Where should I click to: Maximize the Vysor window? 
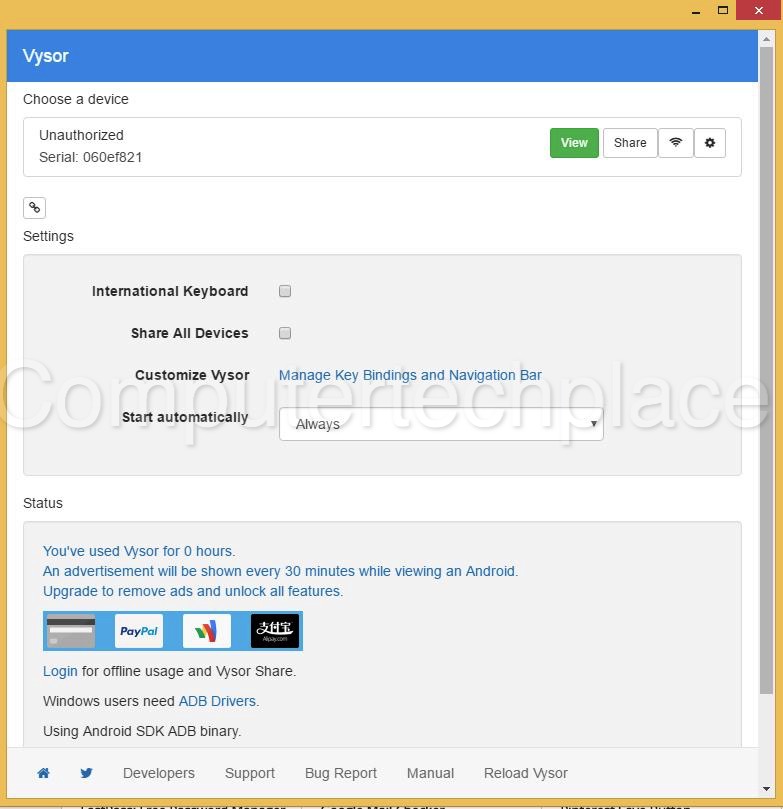[x=723, y=10]
